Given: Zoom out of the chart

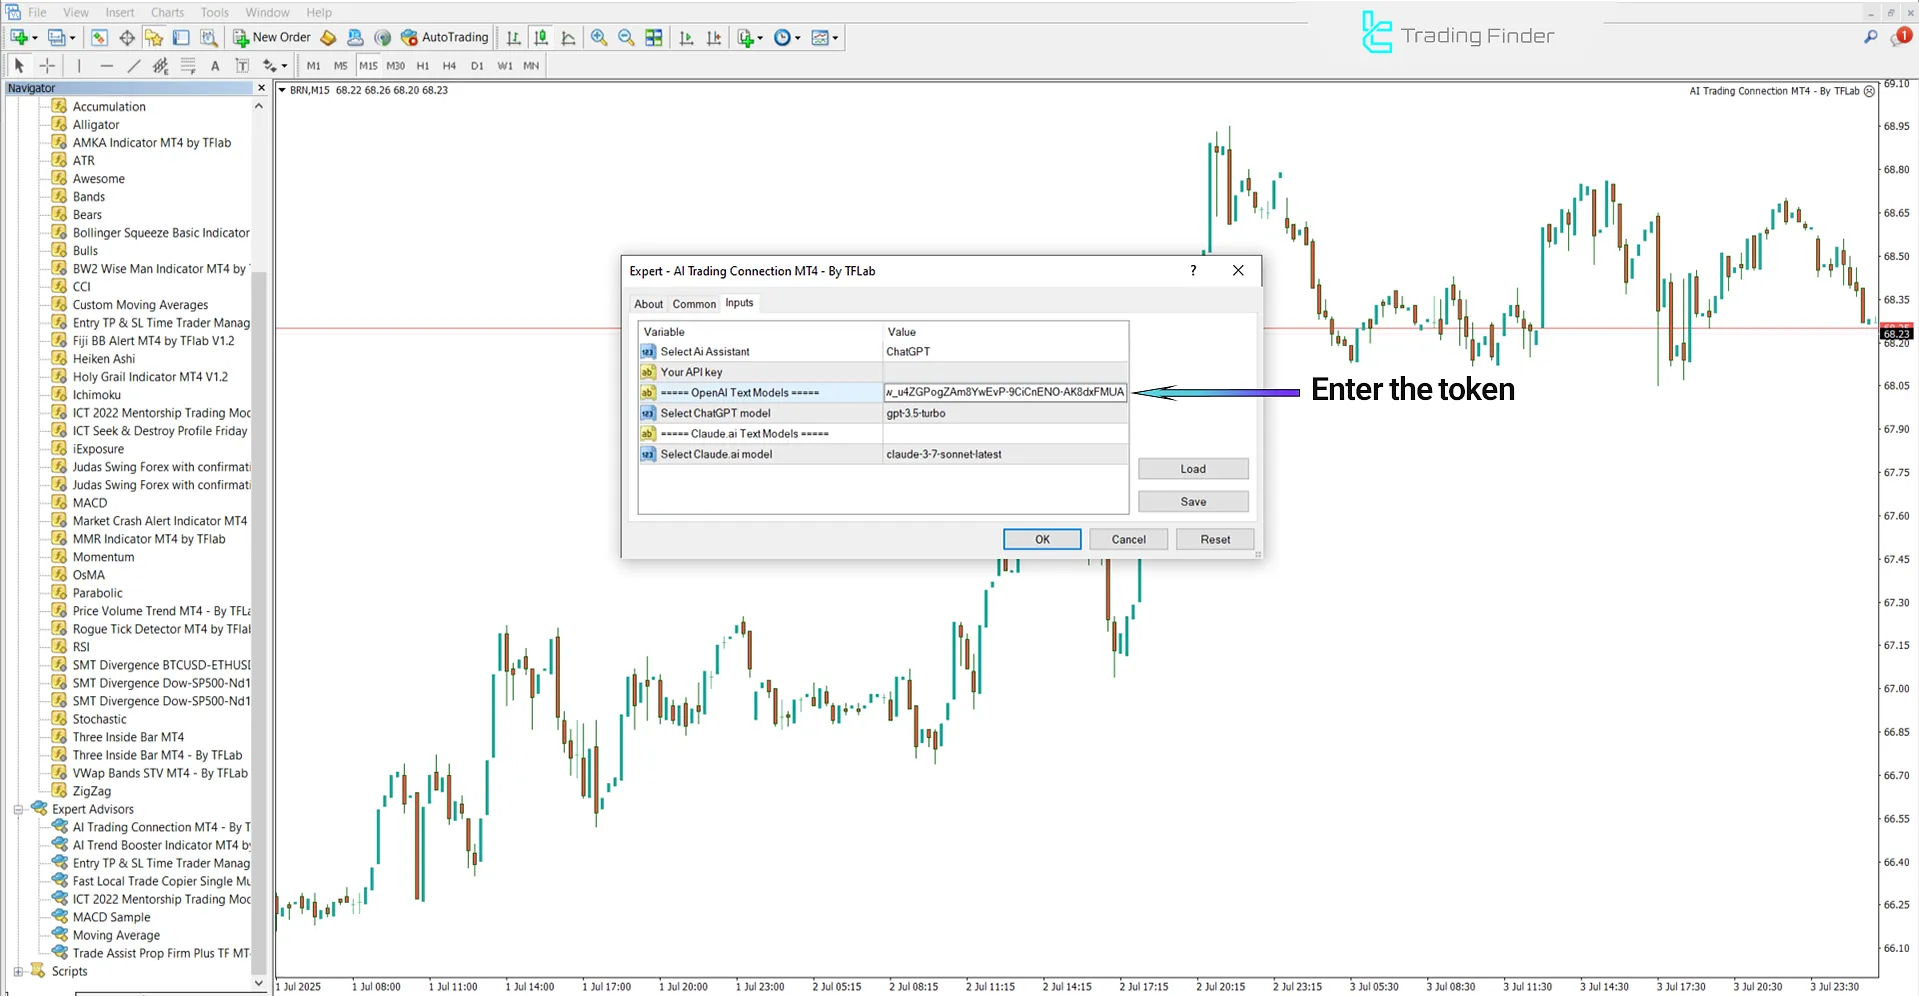Looking at the screenshot, I should (x=626, y=37).
